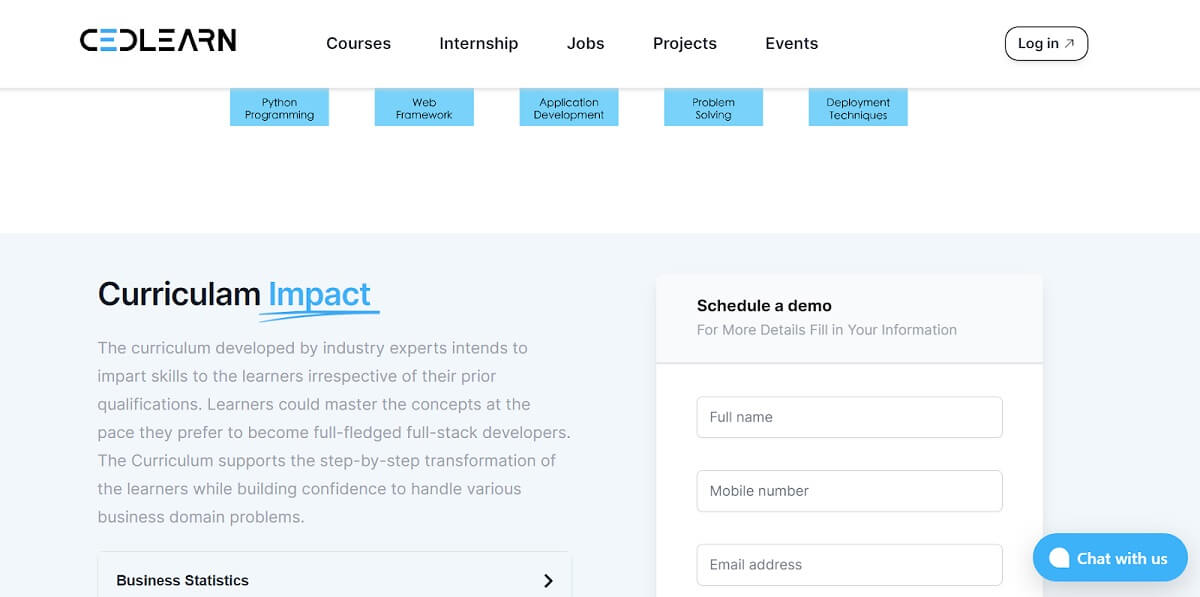The image size is (1200, 597).
Task: Select the Web Framework skill tag
Action: 424,106
